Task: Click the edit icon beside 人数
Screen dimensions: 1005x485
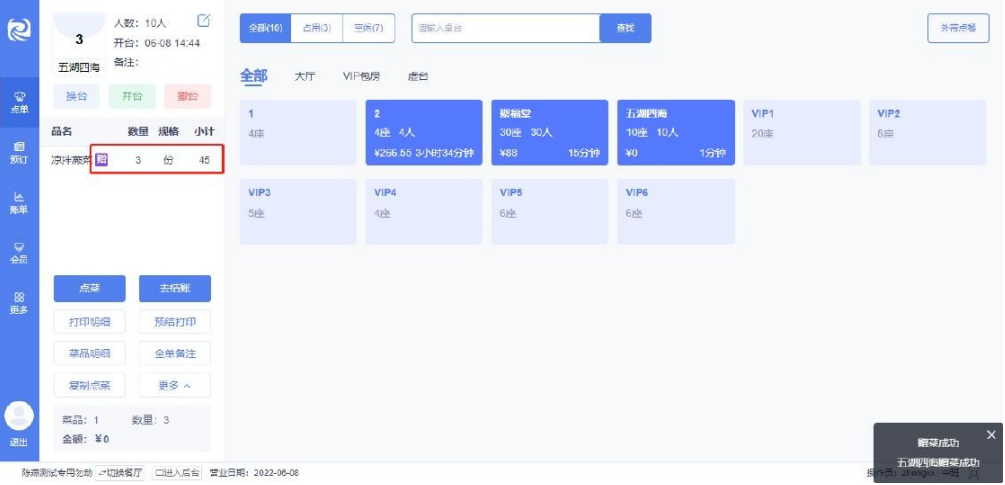Action: tap(203, 21)
